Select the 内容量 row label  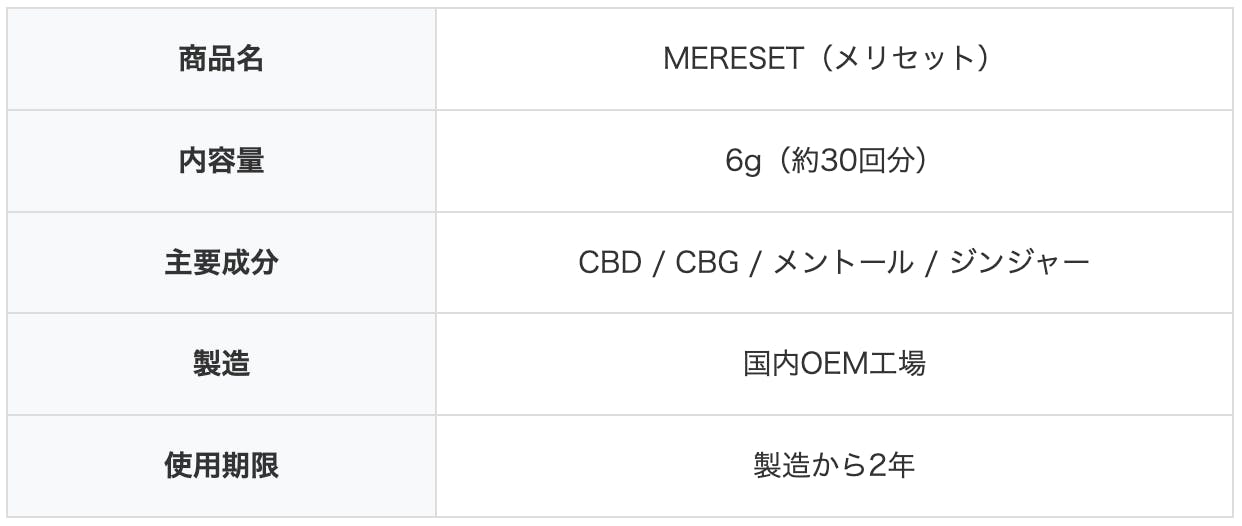pos(221,161)
